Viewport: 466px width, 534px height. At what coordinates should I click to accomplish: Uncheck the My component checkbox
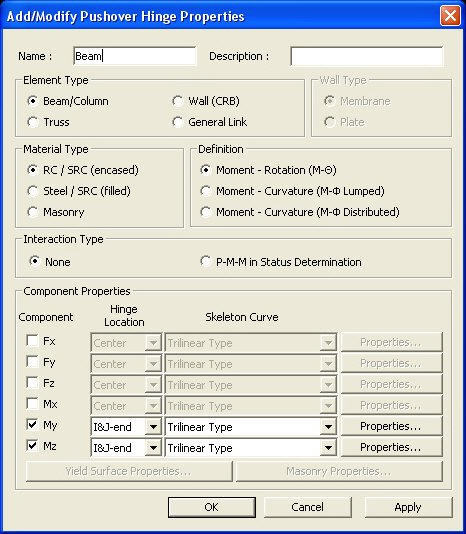pos(32,425)
